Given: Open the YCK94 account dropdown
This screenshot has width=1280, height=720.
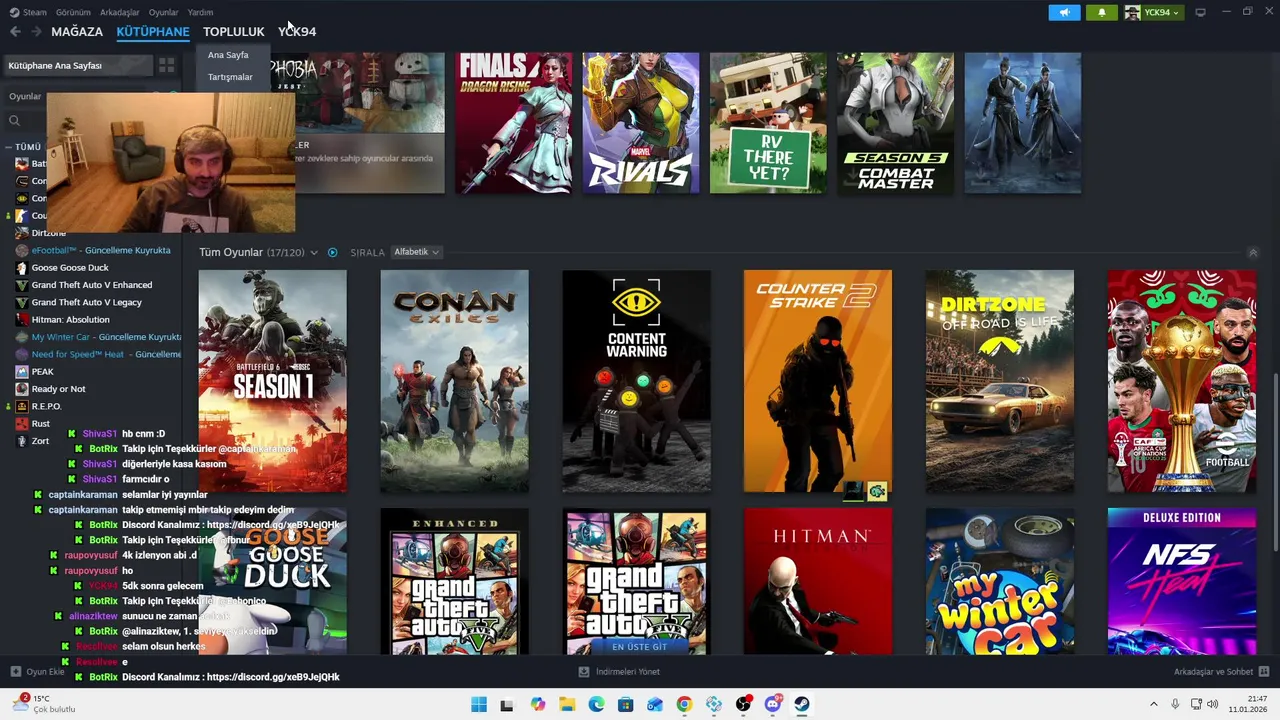Looking at the screenshot, I should click(x=1153, y=12).
